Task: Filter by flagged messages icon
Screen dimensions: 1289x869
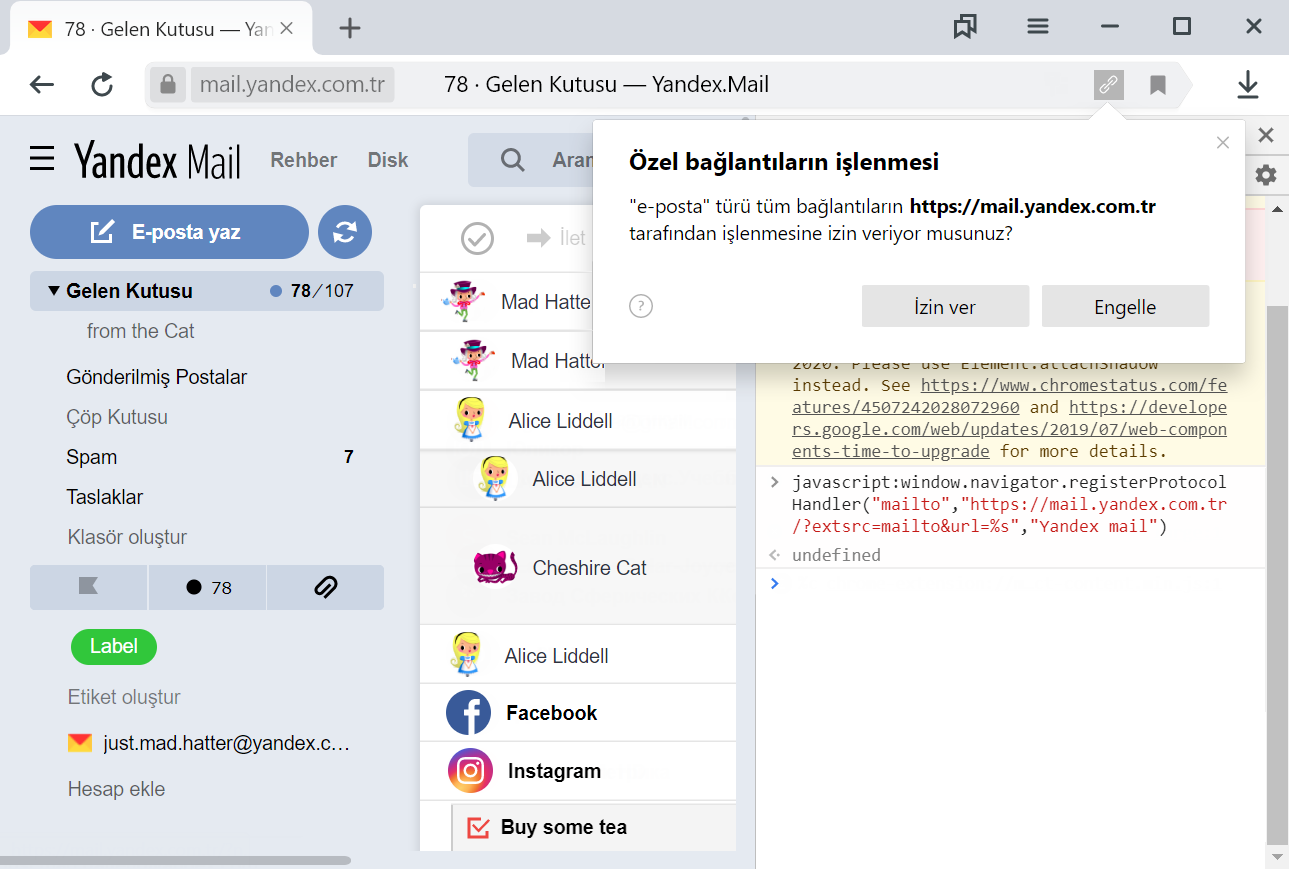Action: click(x=88, y=587)
